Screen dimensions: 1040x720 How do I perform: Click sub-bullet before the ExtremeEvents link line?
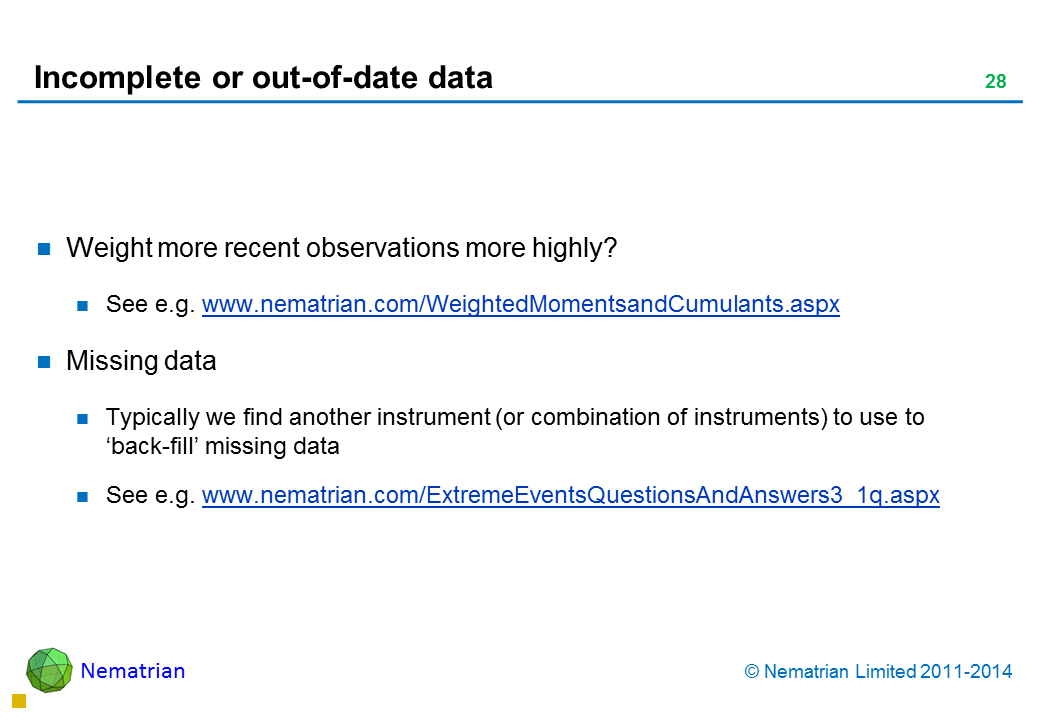(84, 496)
